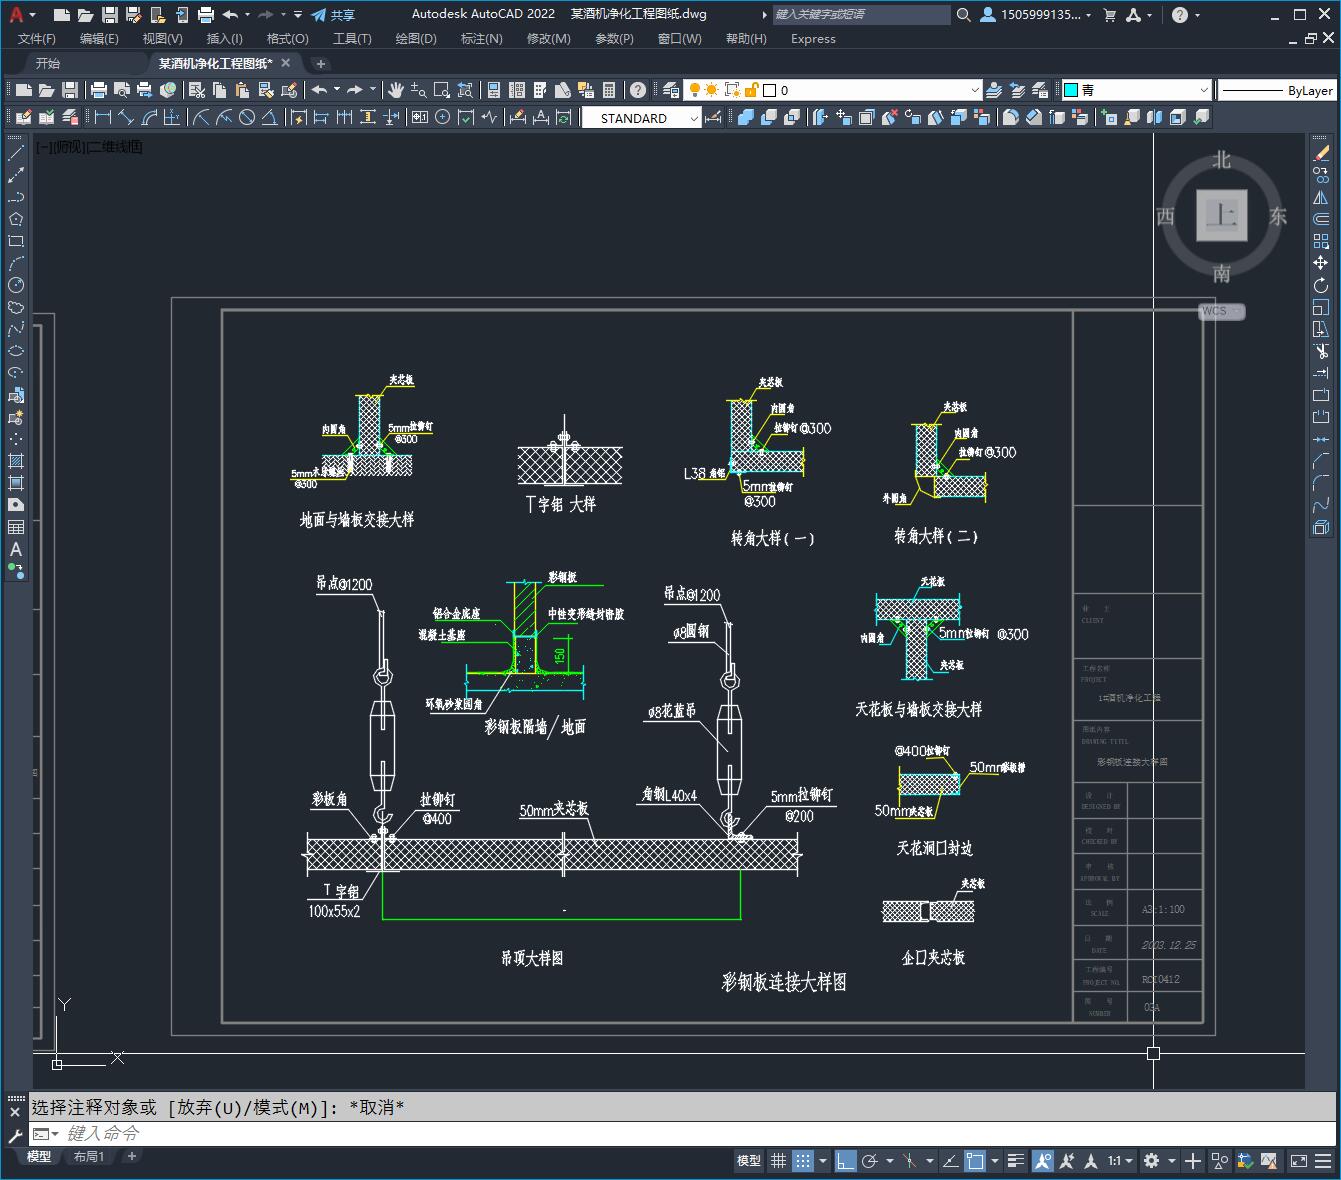Image resolution: width=1341 pixels, height=1180 pixels.
Task: Toggle drawing grid display in status bar
Action: pyautogui.click(x=779, y=1161)
